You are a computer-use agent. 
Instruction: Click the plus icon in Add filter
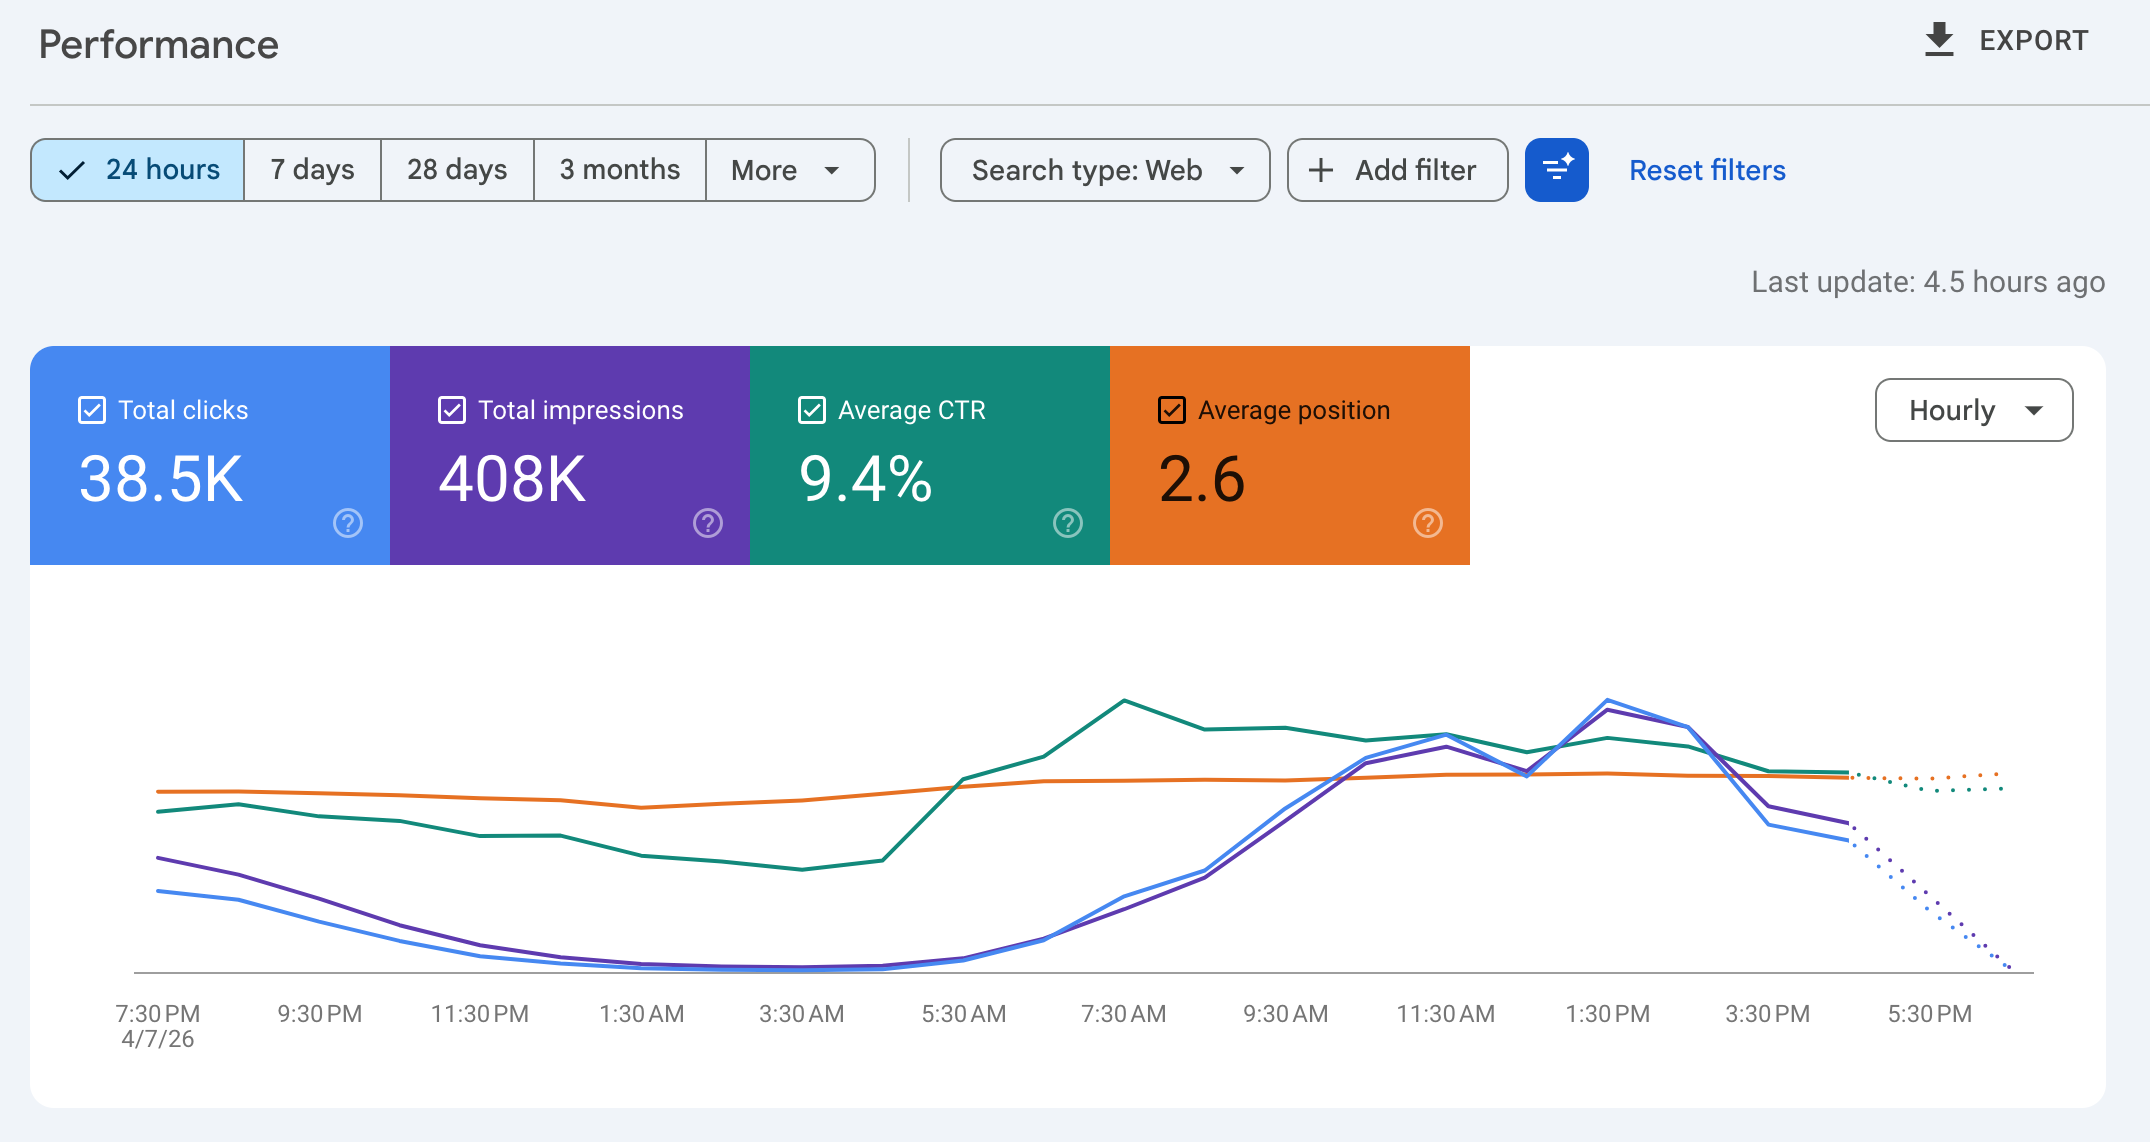[1321, 170]
